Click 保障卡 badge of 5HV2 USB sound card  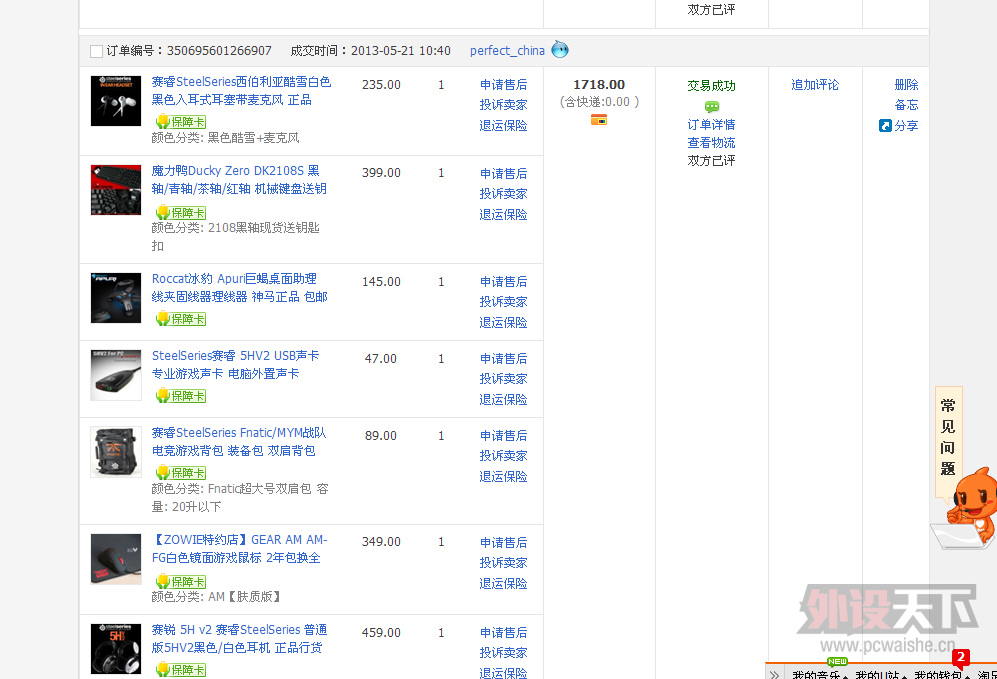click(x=181, y=395)
